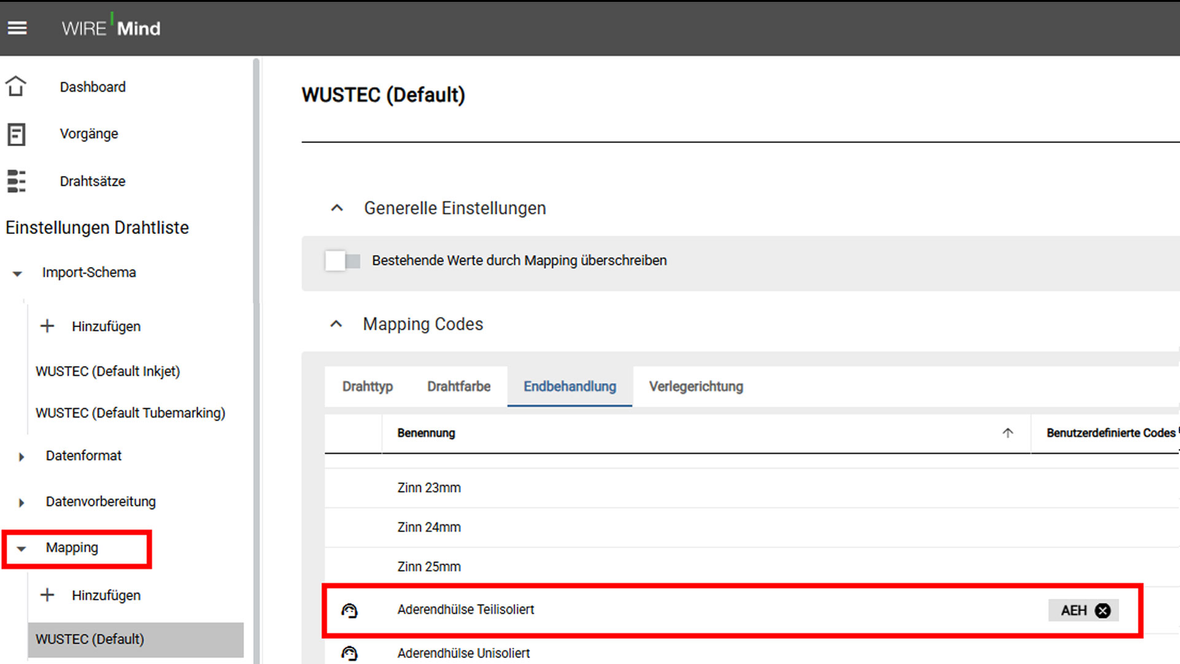The height and width of the screenshot is (664, 1180).
Task: Open WUSTEC (Default Inkjet) schema
Action: click(x=108, y=371)
